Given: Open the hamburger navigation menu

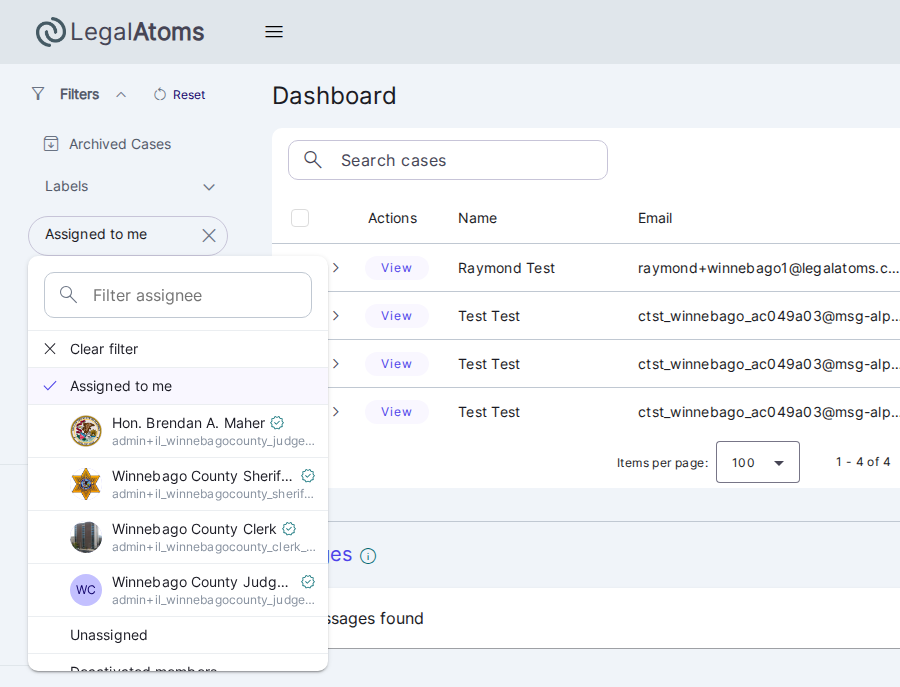Looking at the screenshot, I should pyautogui.click(x=274, y=32).
